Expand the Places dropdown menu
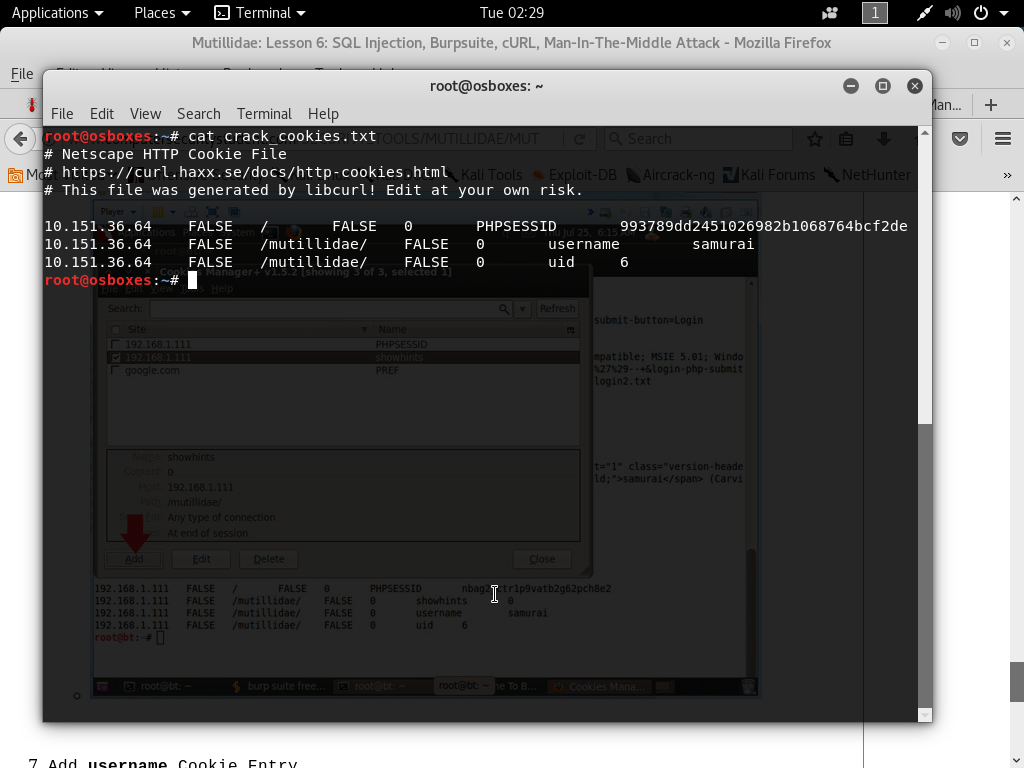Viewport: 1024px width, 768px height. point(162,13)
